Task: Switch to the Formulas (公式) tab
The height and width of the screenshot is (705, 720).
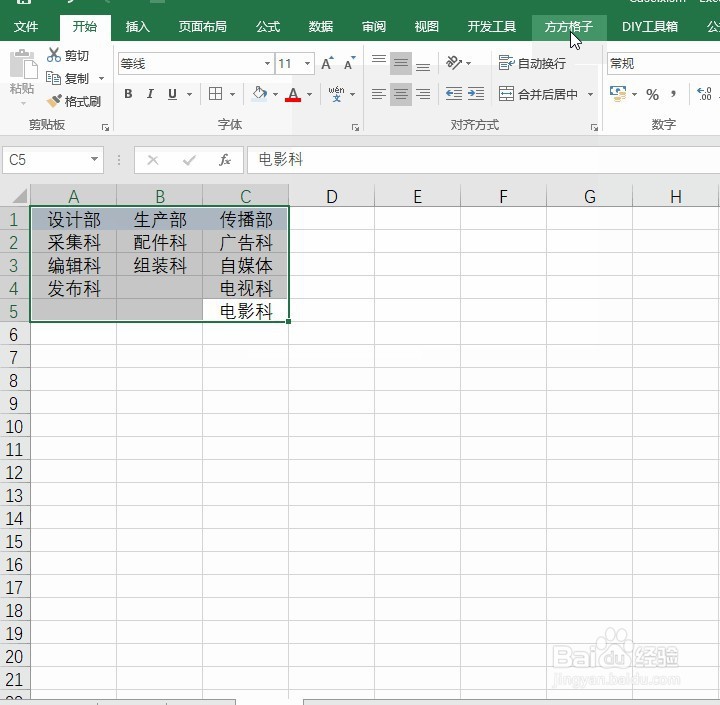Action: (268, 27)
